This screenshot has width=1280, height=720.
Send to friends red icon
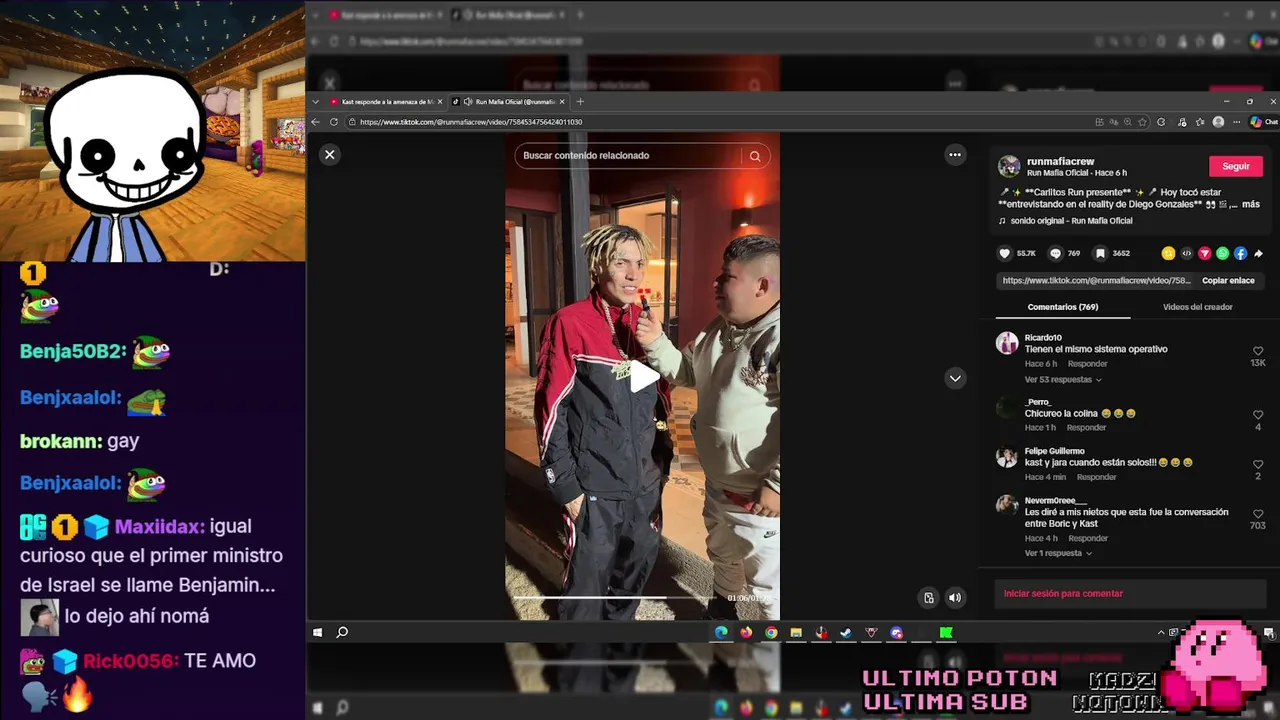point(1204,254)
